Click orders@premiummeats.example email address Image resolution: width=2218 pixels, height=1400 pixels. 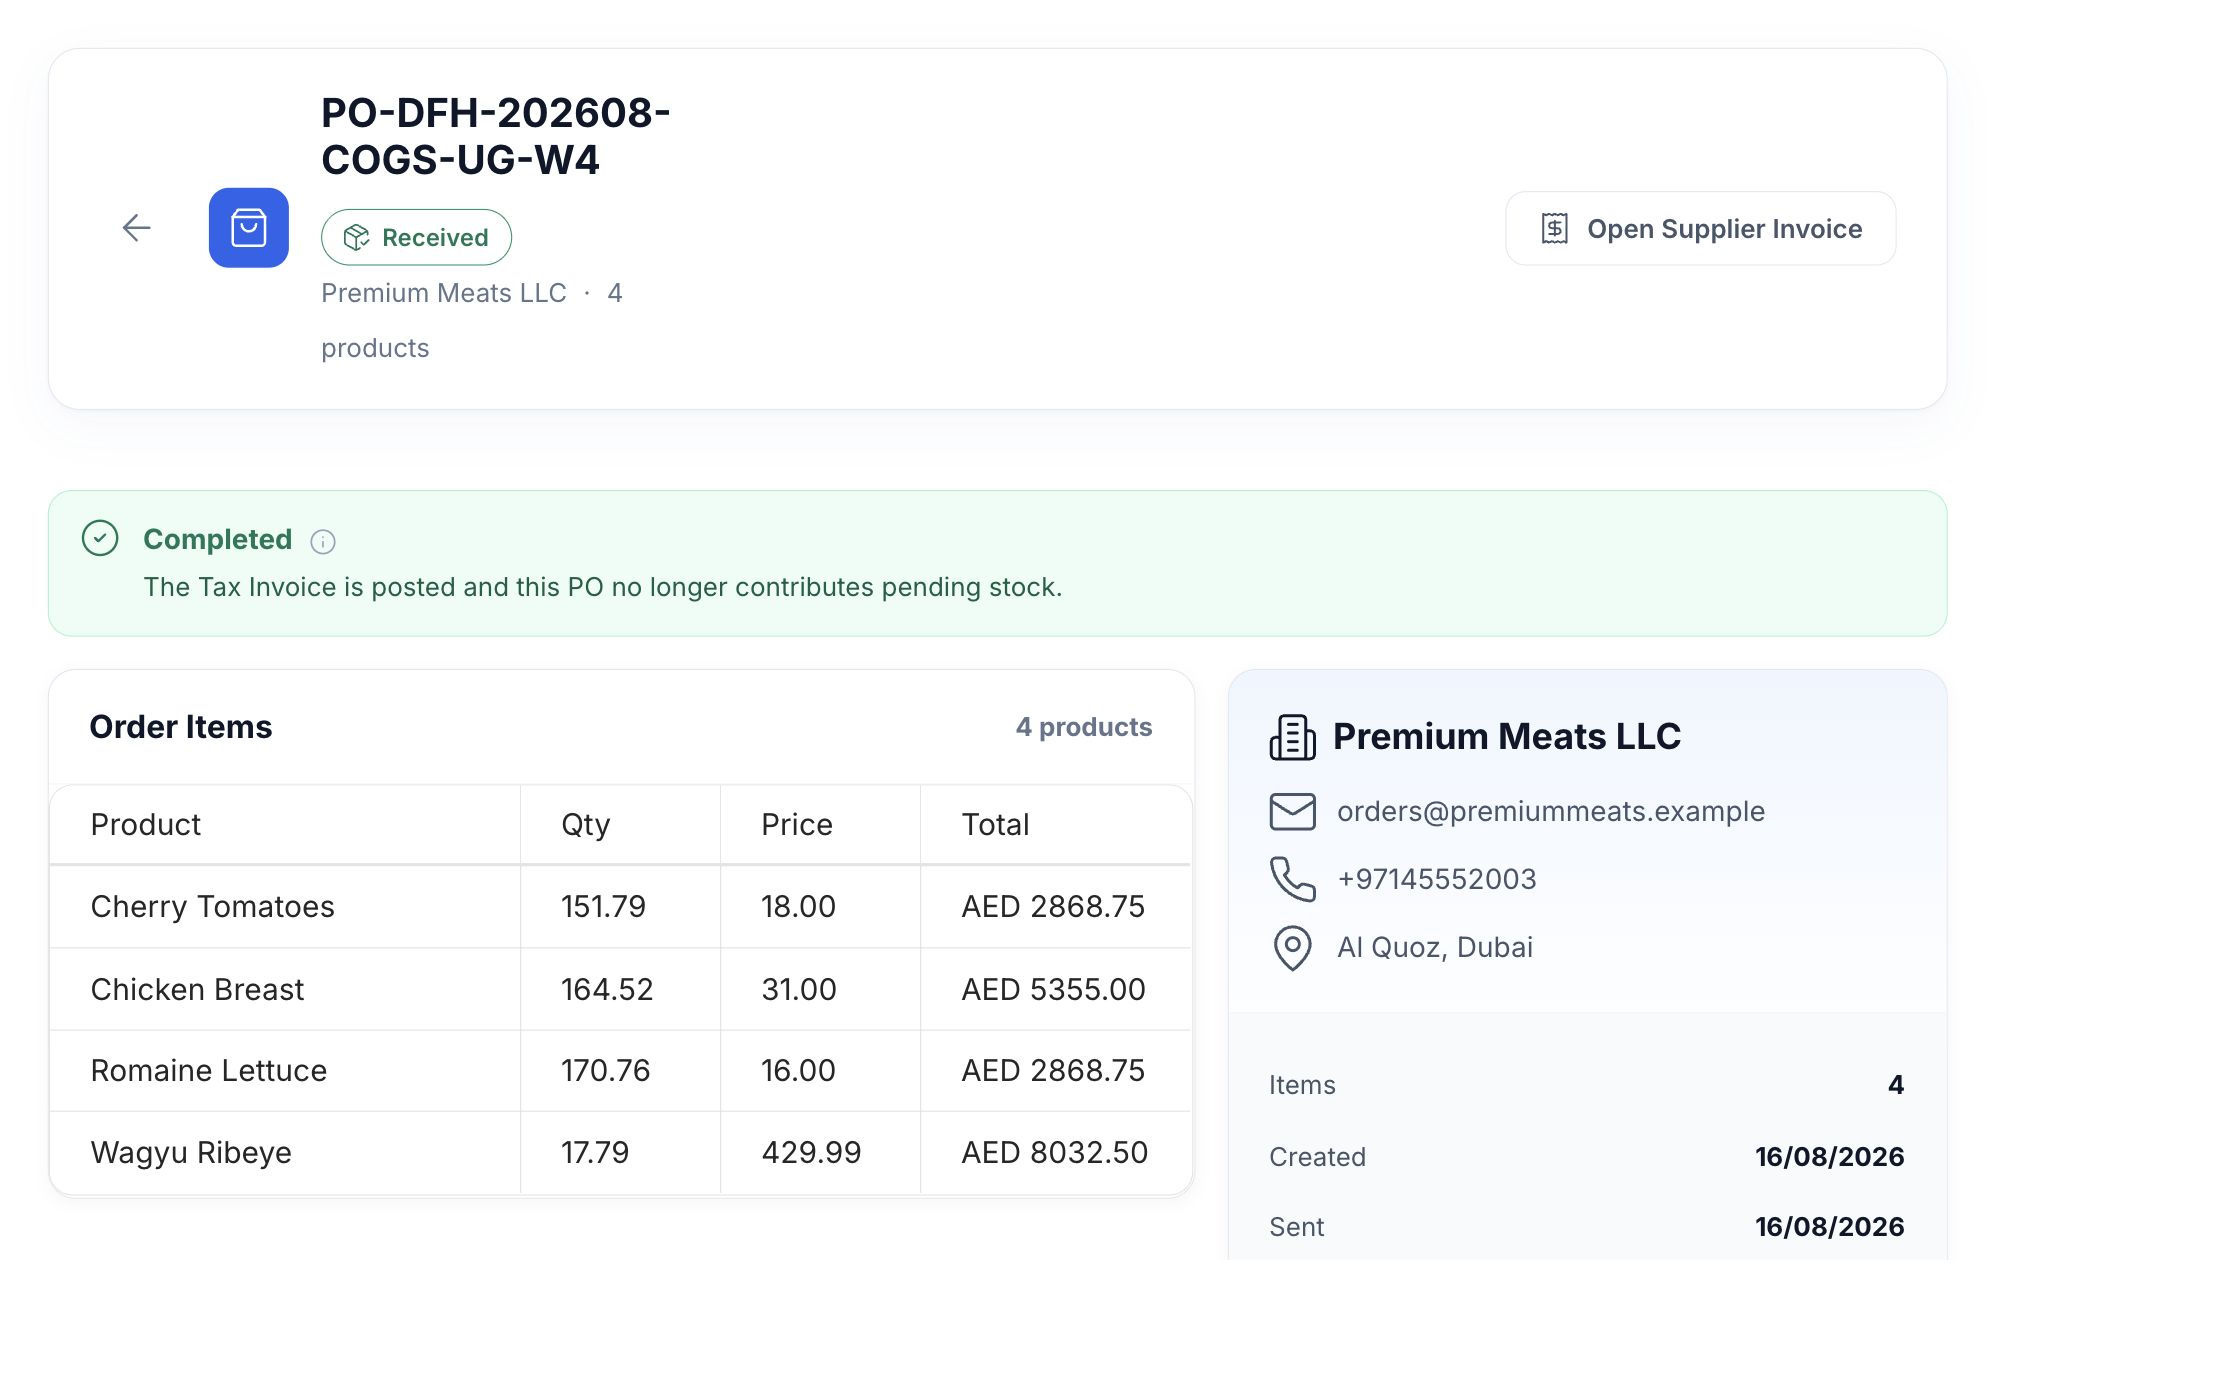1551,811
